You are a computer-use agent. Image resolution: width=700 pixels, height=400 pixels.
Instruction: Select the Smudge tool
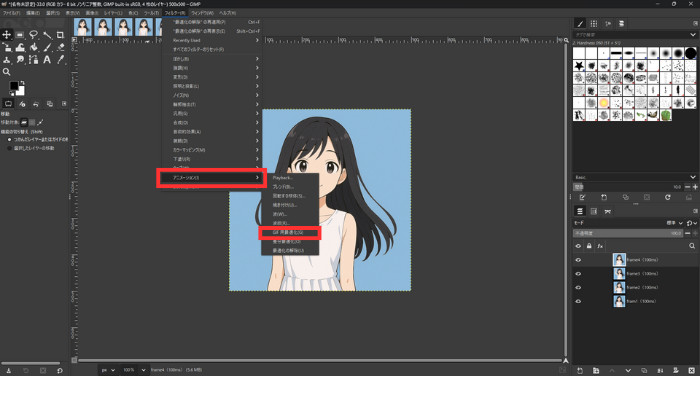pos(20,59)
